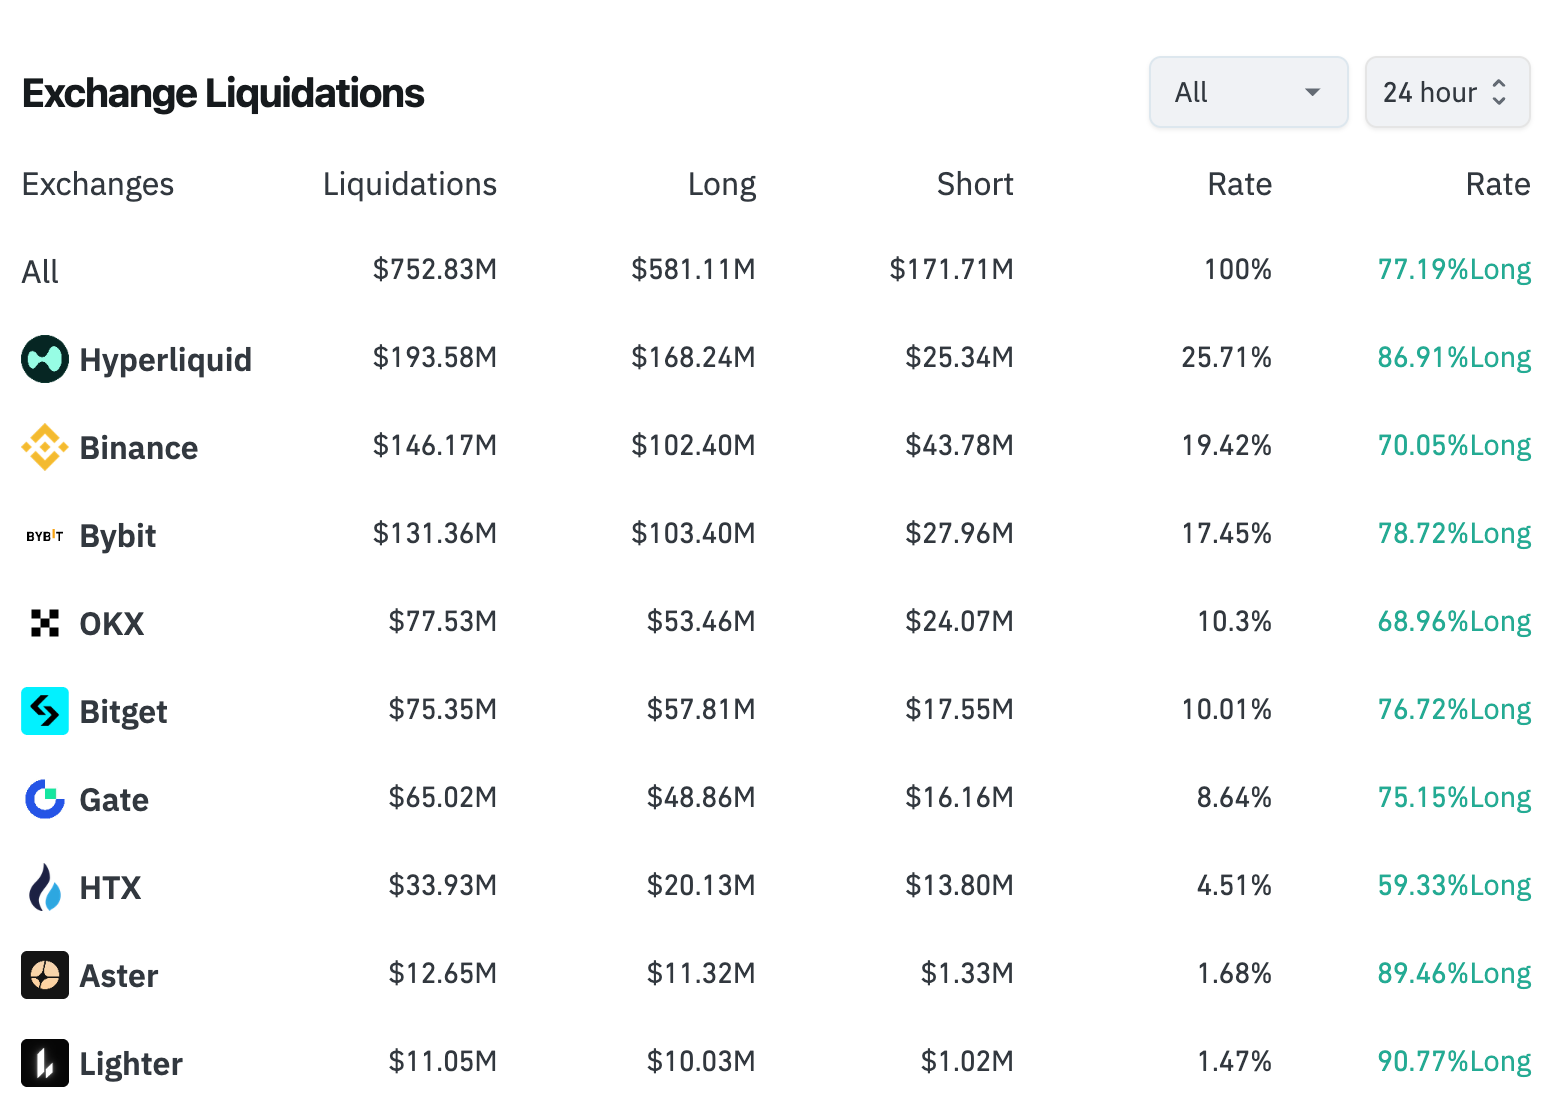Click the Short column header

(974, 184)
